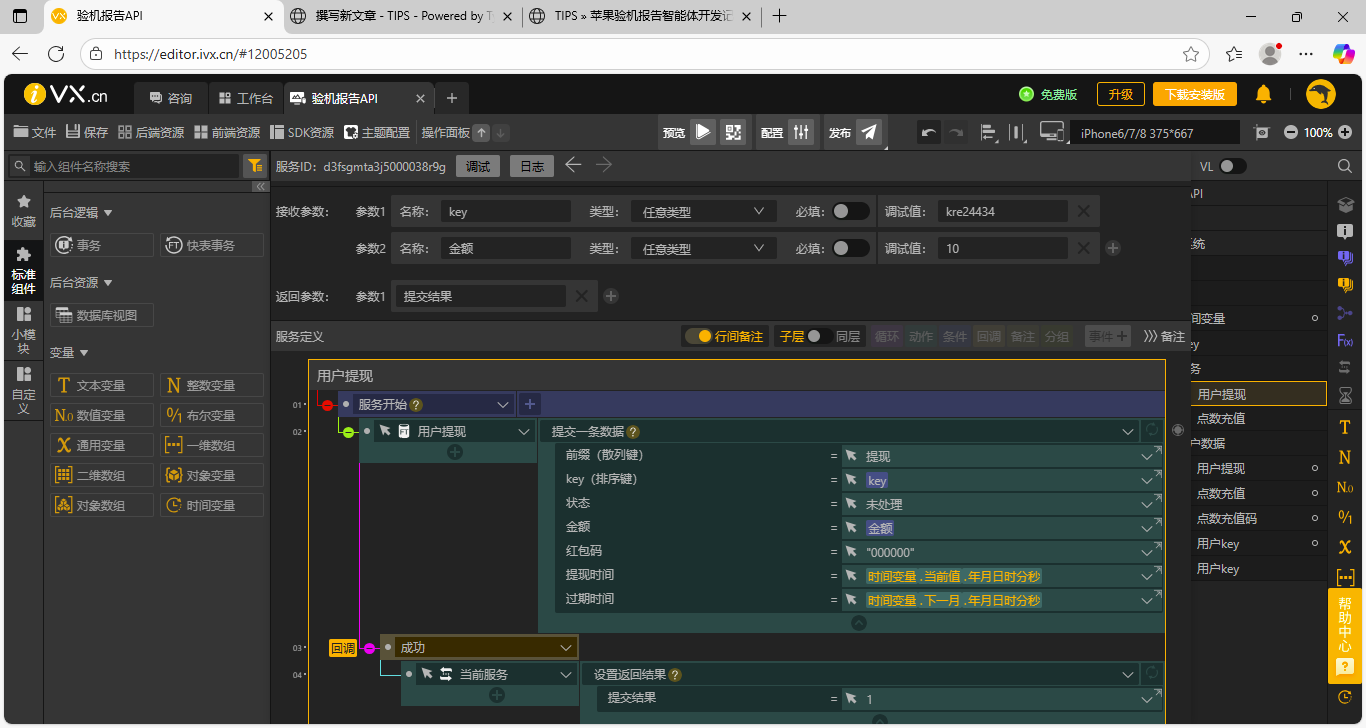
Task: Open type dropdown for the 金额 parameter
Action: tap(703, 248)
